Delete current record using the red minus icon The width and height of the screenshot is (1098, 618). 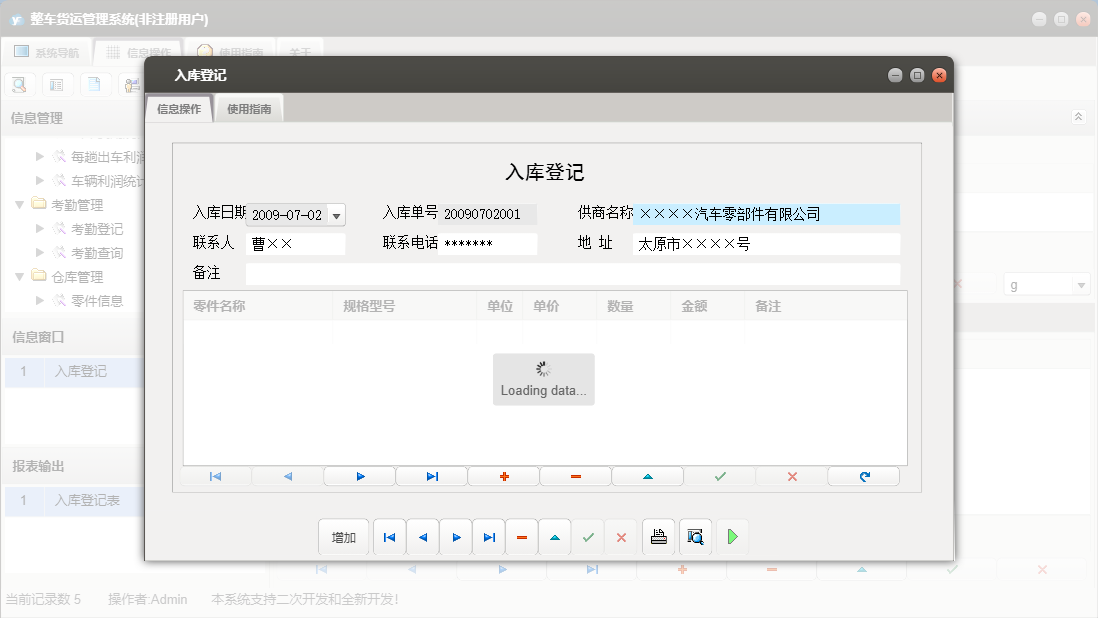[575, 476]
